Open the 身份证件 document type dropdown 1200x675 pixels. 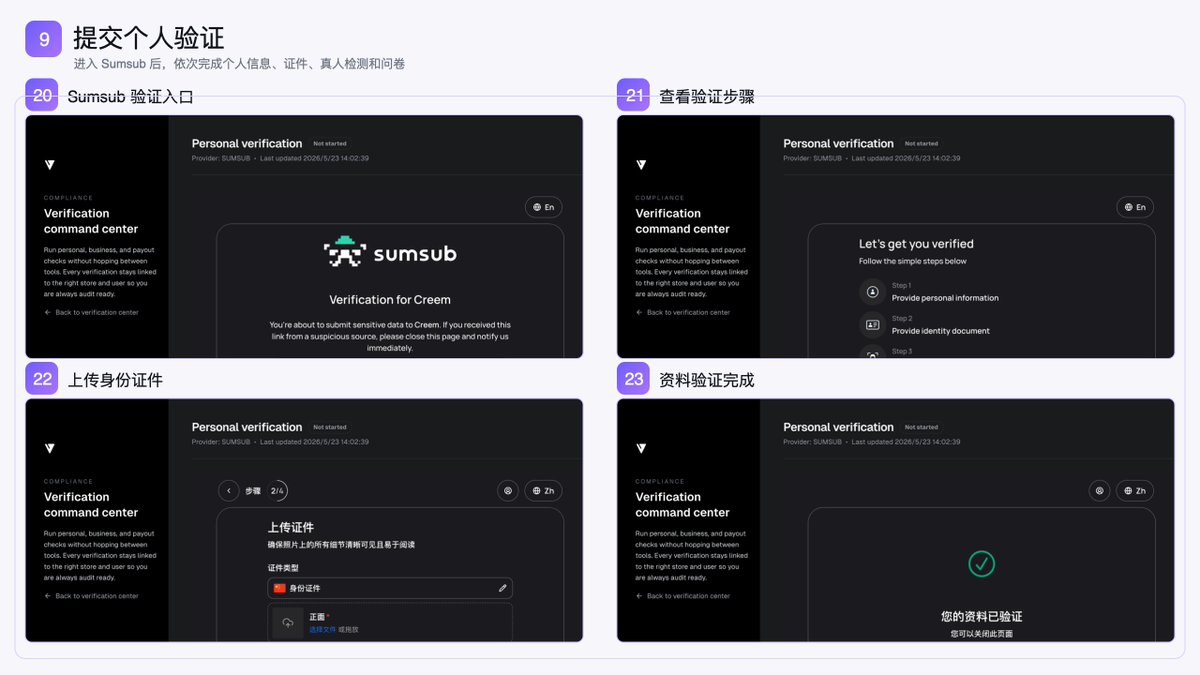click(390, 588)
